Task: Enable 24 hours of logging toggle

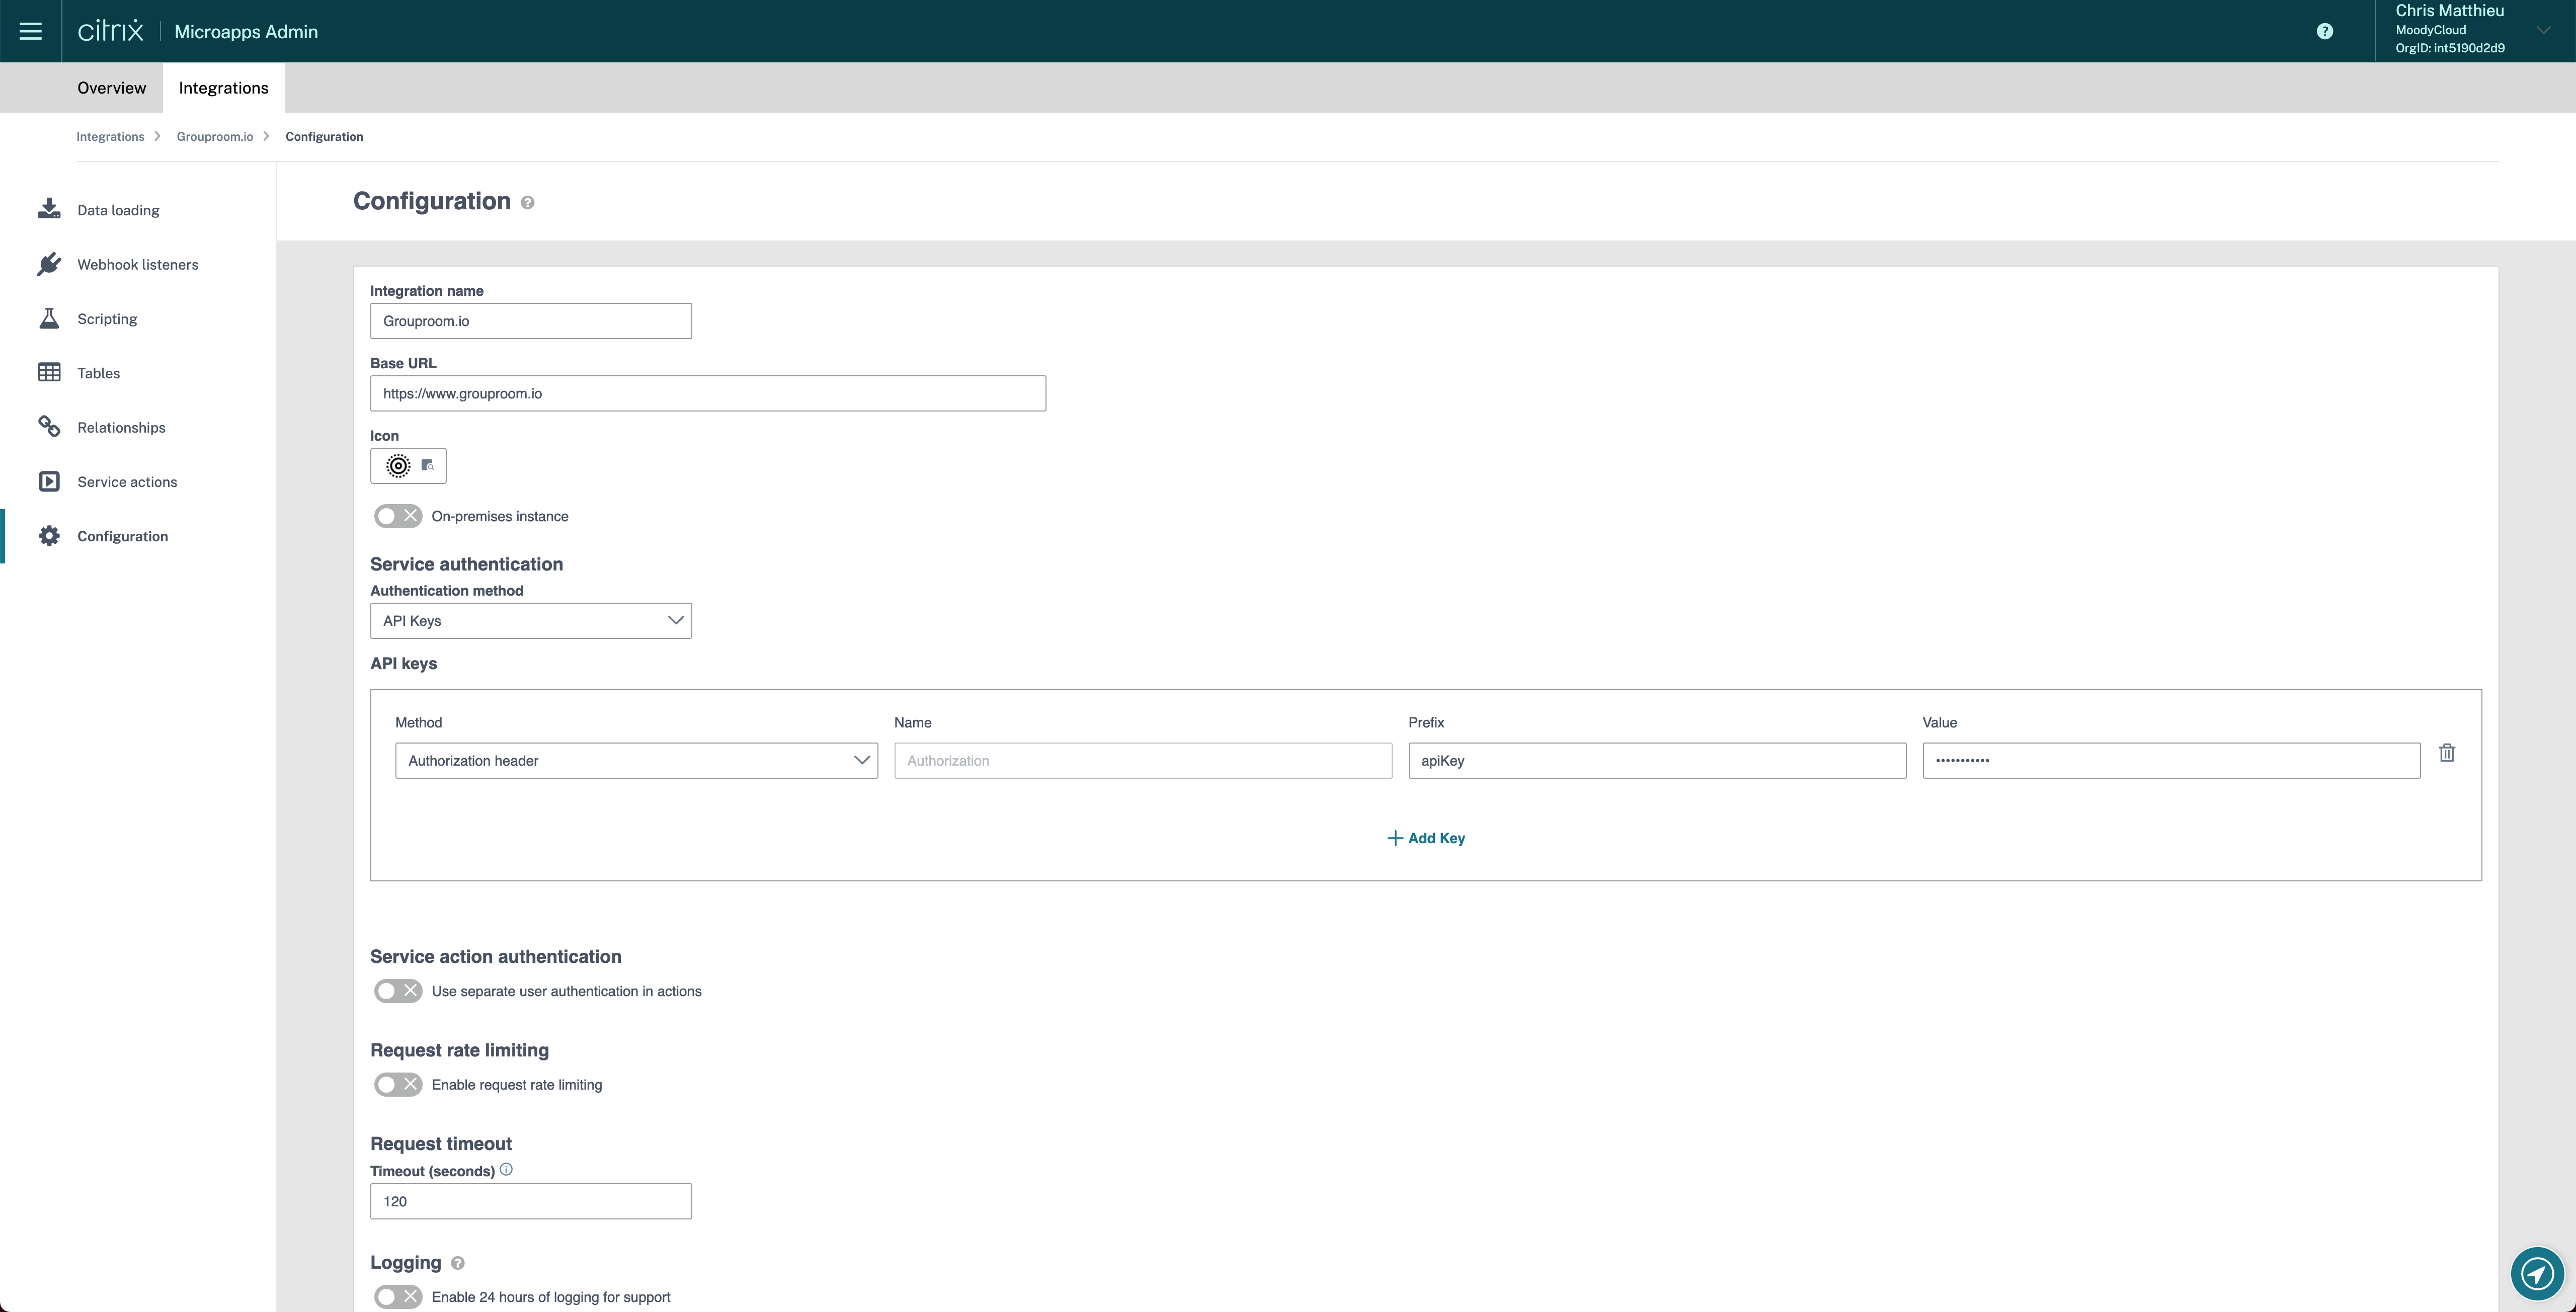Action: click(x=398, y=1297)
